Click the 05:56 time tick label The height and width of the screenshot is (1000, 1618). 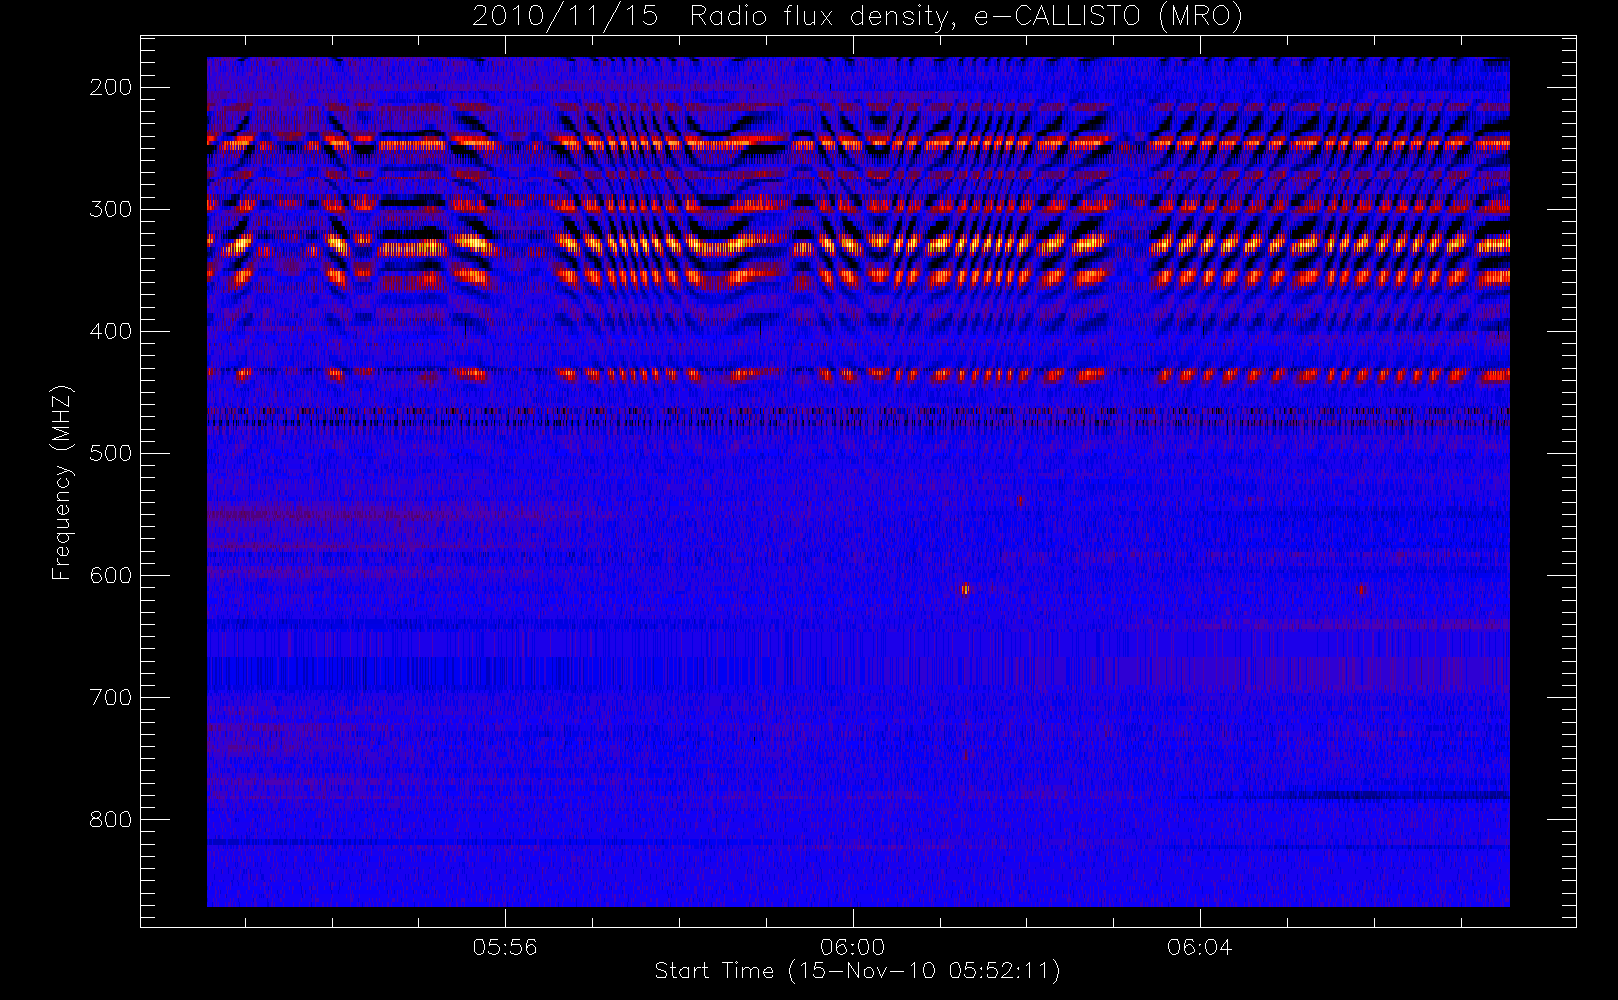click(505, 946)
